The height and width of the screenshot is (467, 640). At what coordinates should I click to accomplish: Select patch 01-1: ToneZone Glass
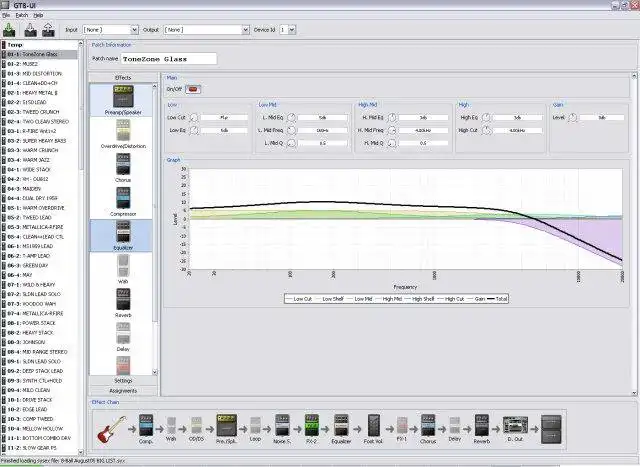(x=39, y=54)
